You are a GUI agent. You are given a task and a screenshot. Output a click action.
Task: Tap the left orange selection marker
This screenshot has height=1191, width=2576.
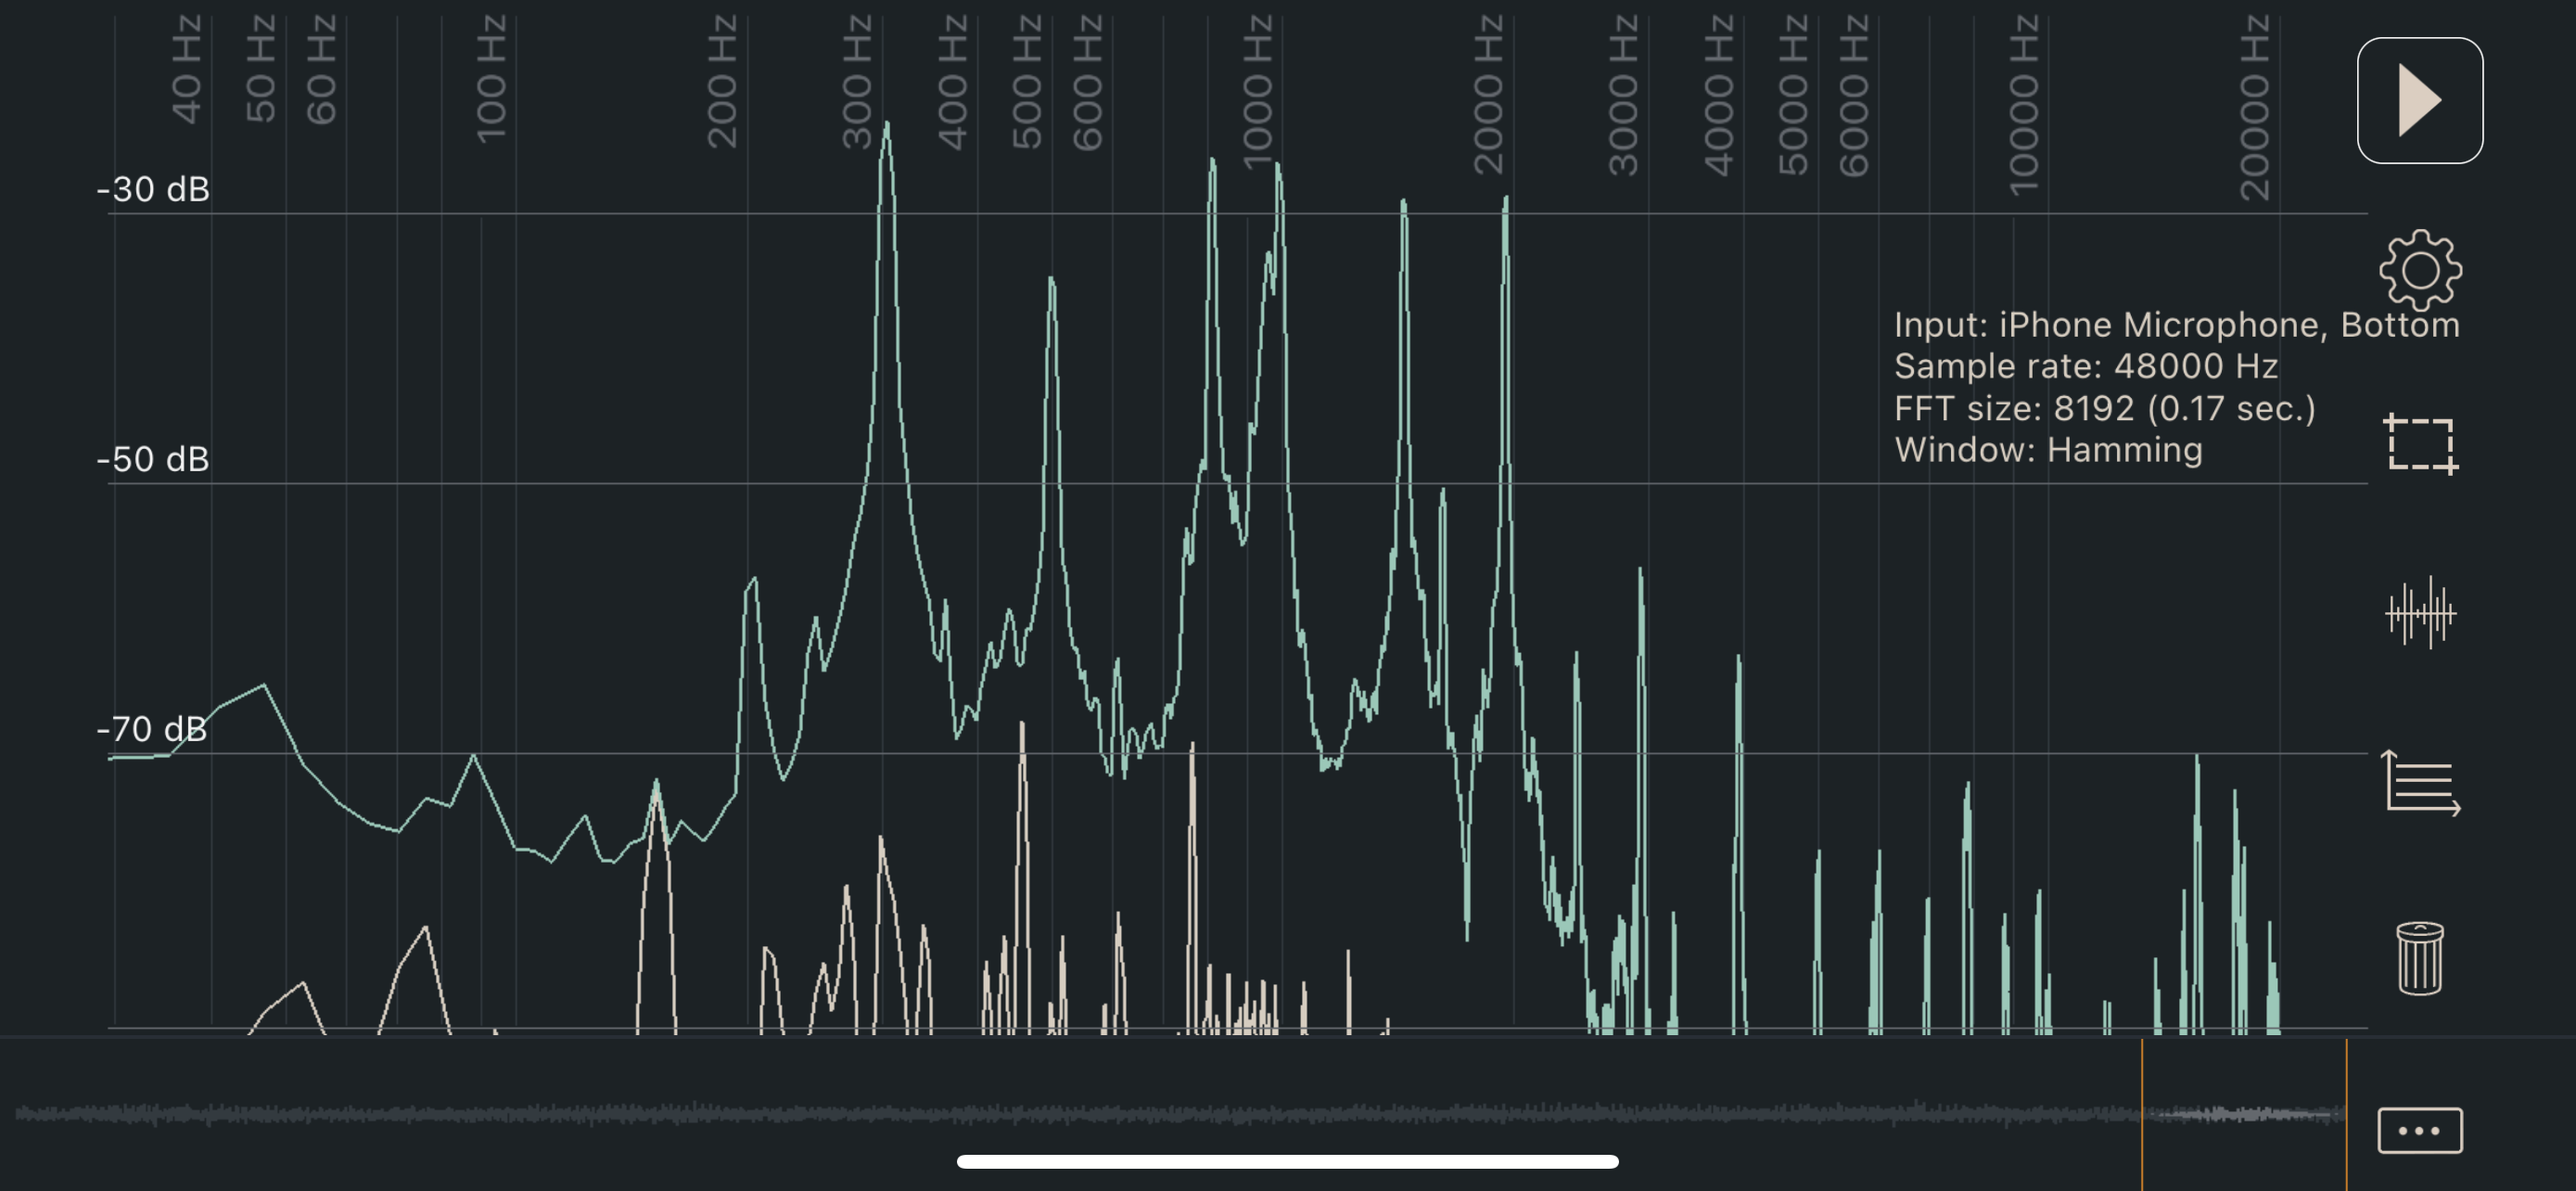[x=2141, y=1114]
